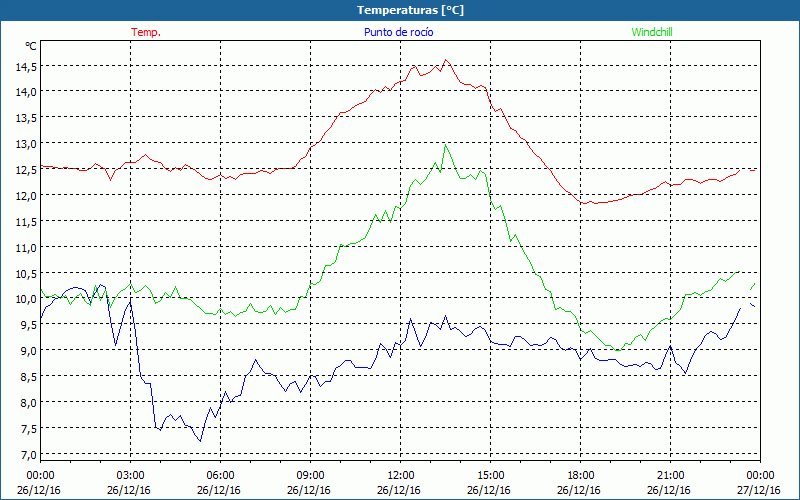Click the red temperature peak near 13:30
The image size is (800, 500).
(x=445, y=60)
